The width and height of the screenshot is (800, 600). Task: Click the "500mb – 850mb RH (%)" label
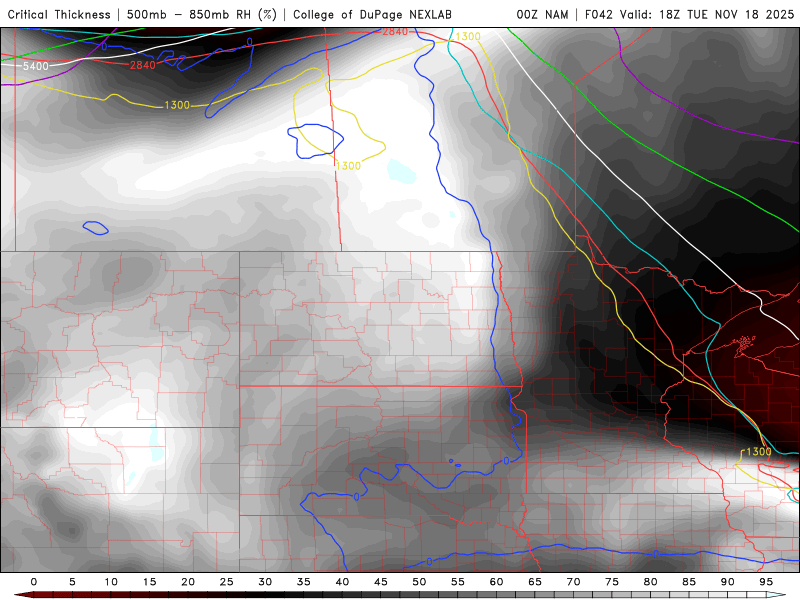[x=202, y=14]
